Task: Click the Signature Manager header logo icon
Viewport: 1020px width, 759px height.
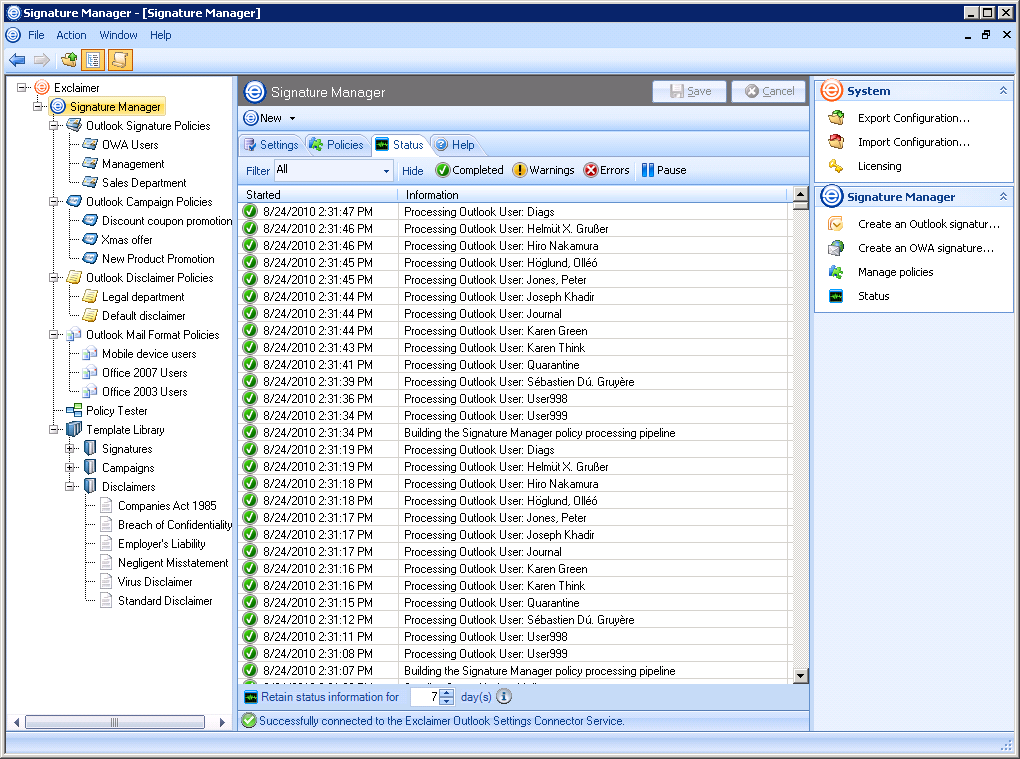Action: 255,92
